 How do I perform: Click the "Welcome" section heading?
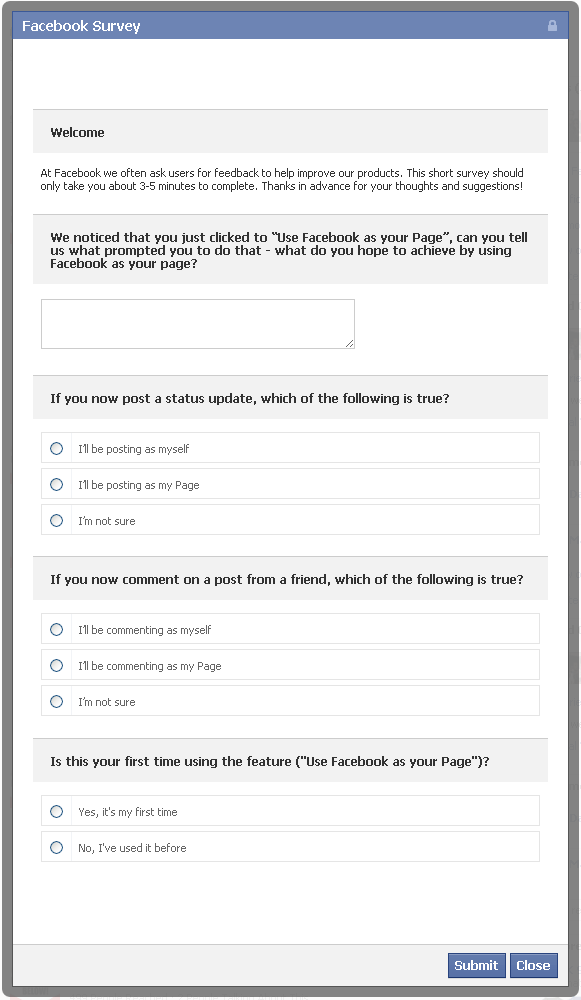coord(77,133)
